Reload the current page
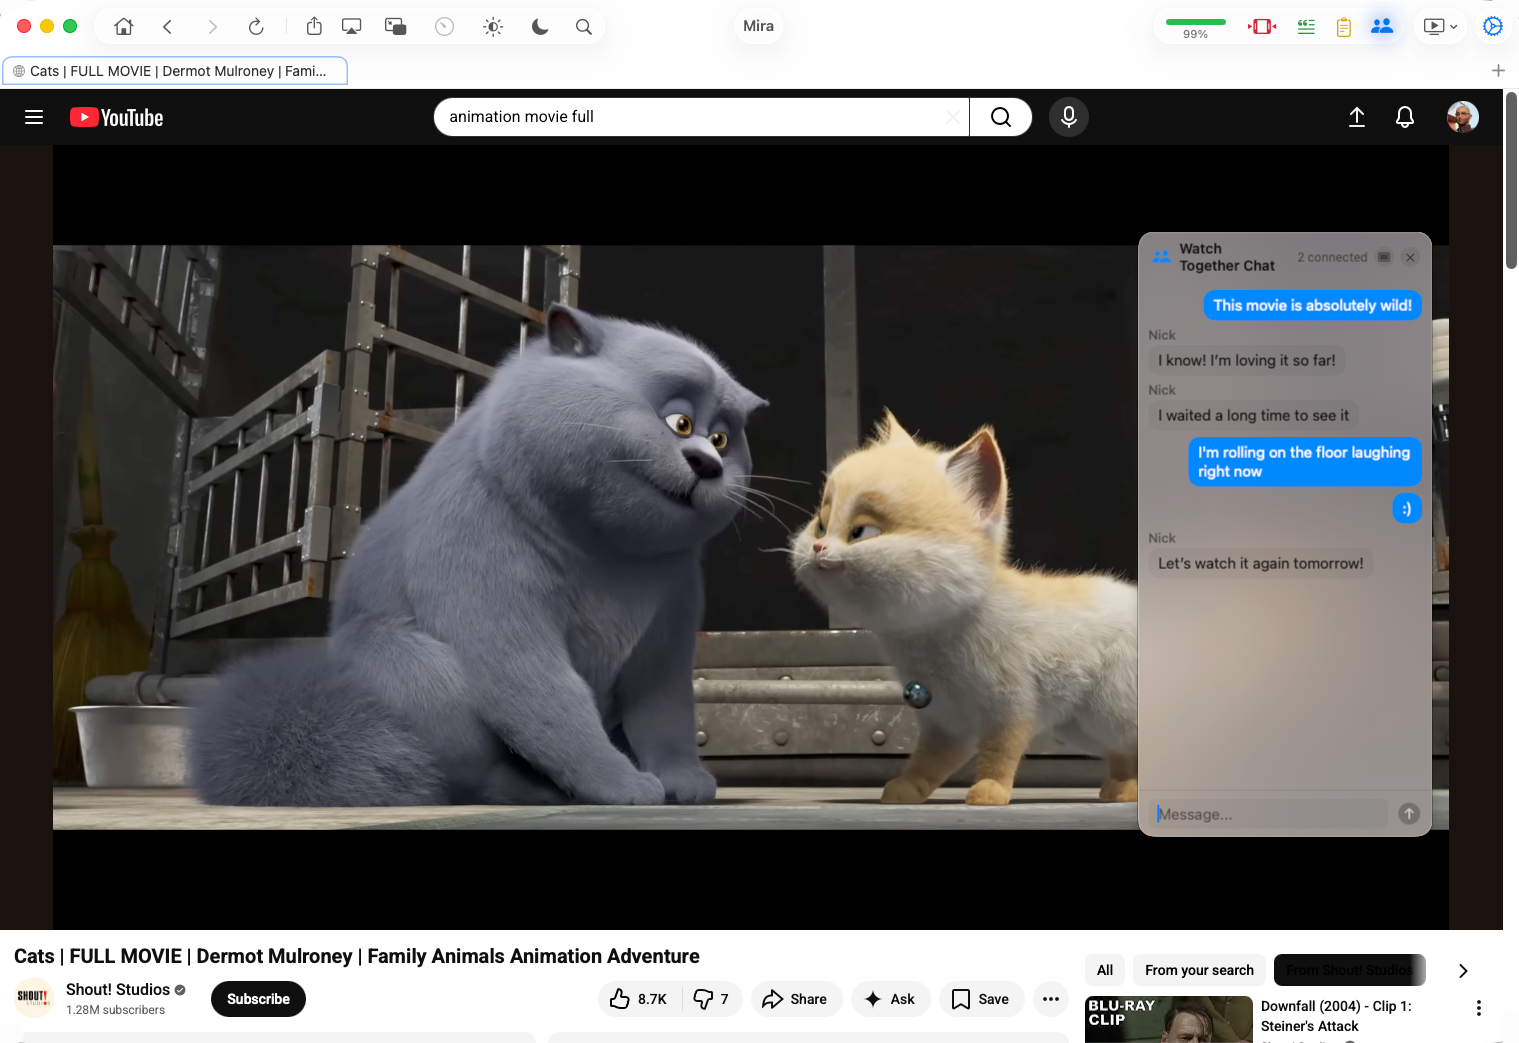 [x=256, y=27]
